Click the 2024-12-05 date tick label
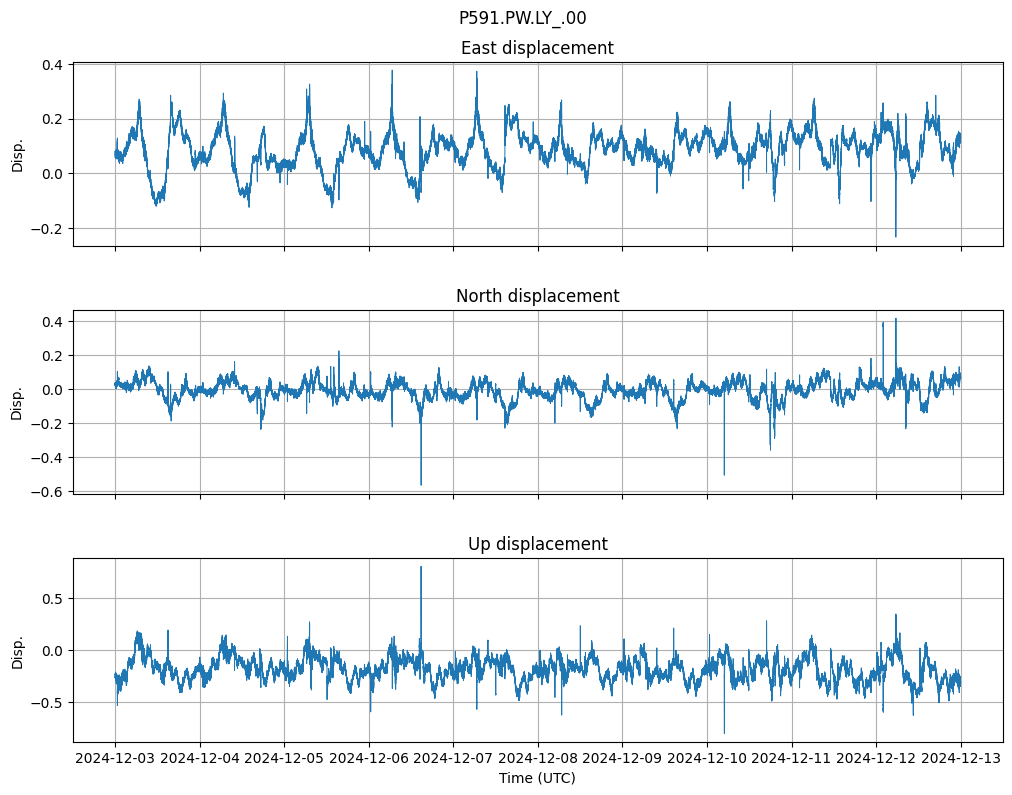1012x795 pixels. tap(284, 759)
